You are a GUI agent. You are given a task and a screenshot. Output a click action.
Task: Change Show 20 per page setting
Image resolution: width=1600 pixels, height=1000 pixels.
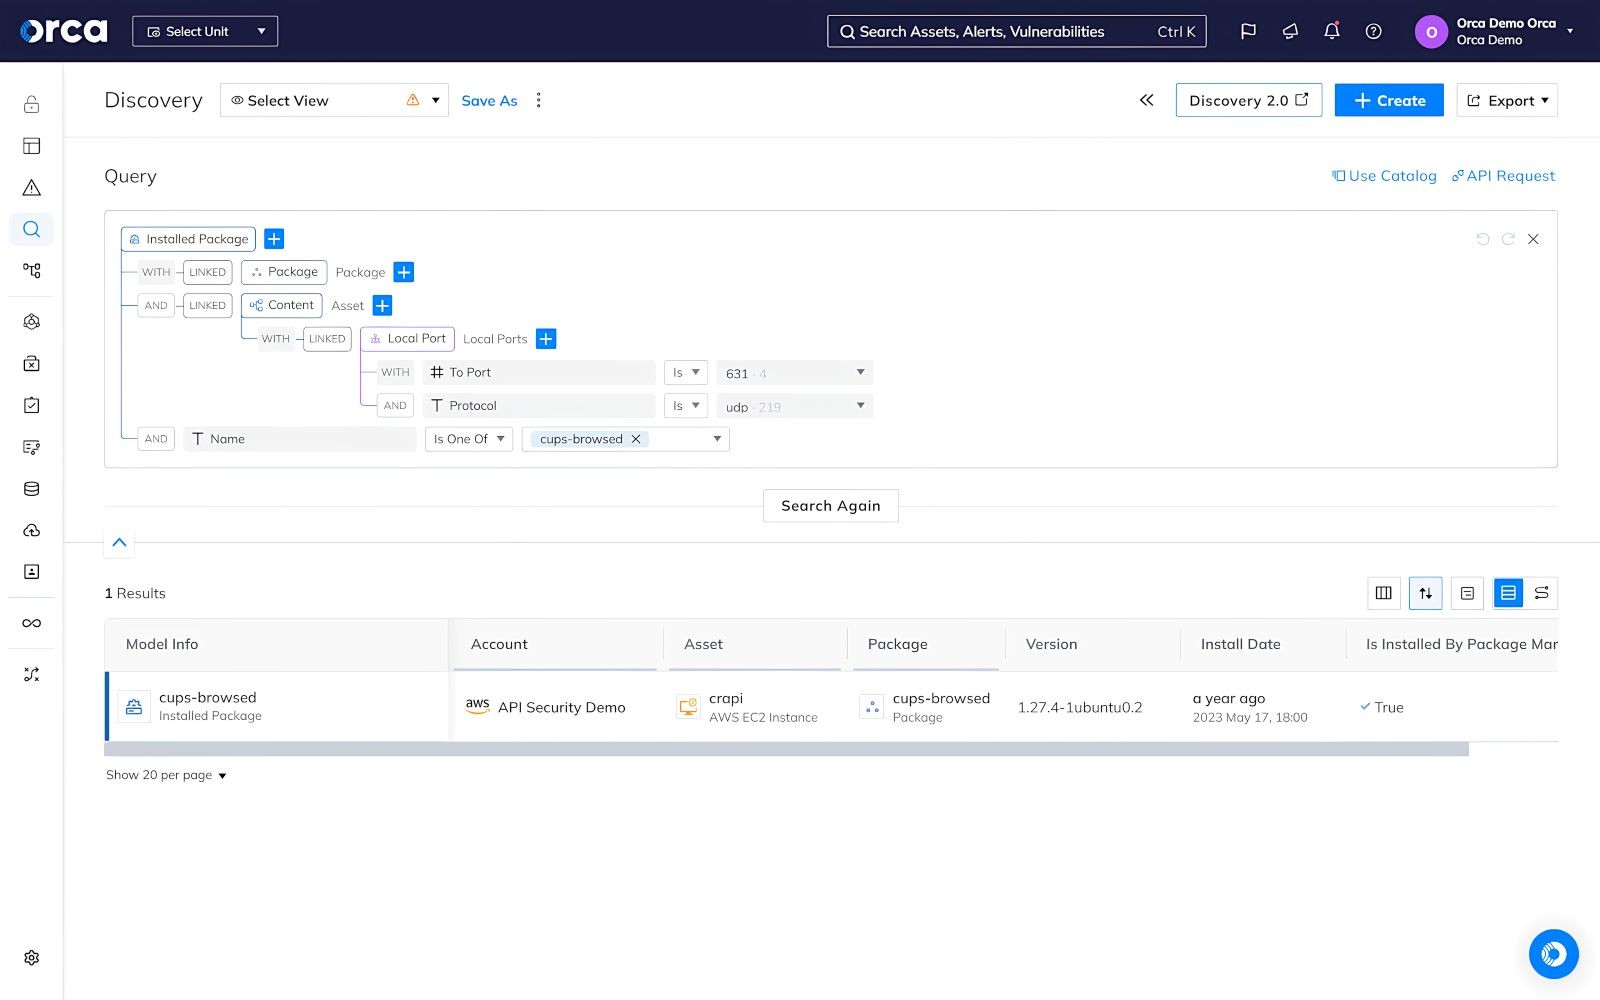click(x=166, y=775)
